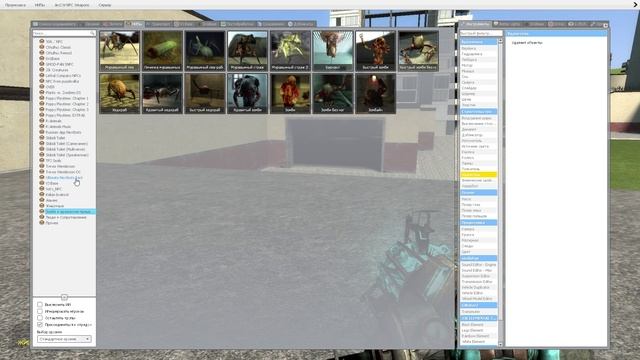This screenshot has width=640, height=360.
Task: Spawn the Зомби без ног NPC
Action: 333,93
